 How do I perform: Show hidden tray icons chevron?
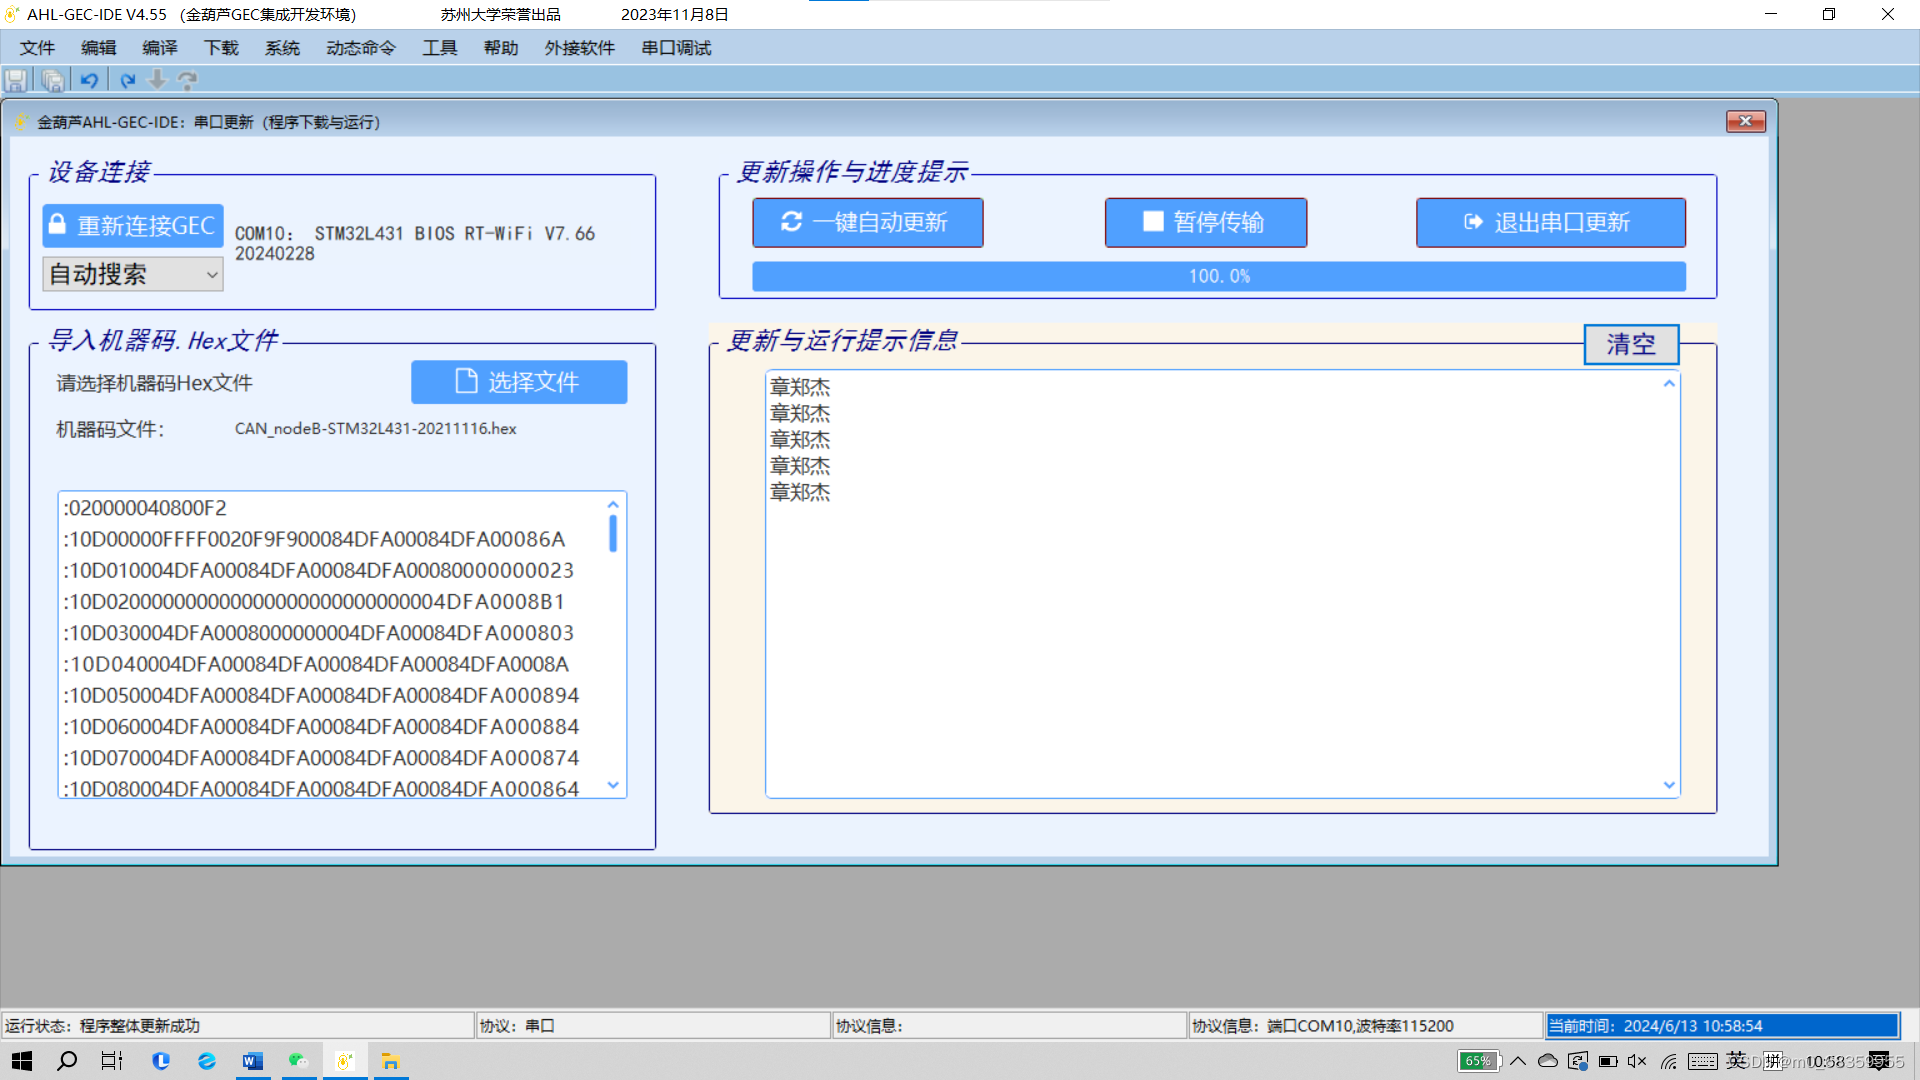(x=1518, y=1061)
